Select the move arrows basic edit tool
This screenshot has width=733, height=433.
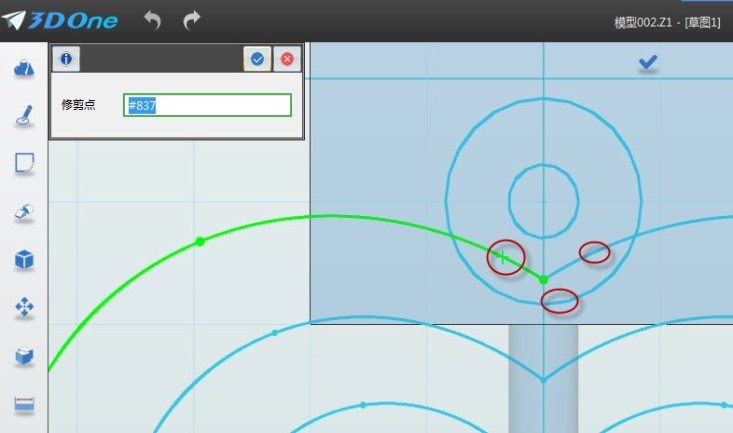[25, 308]
